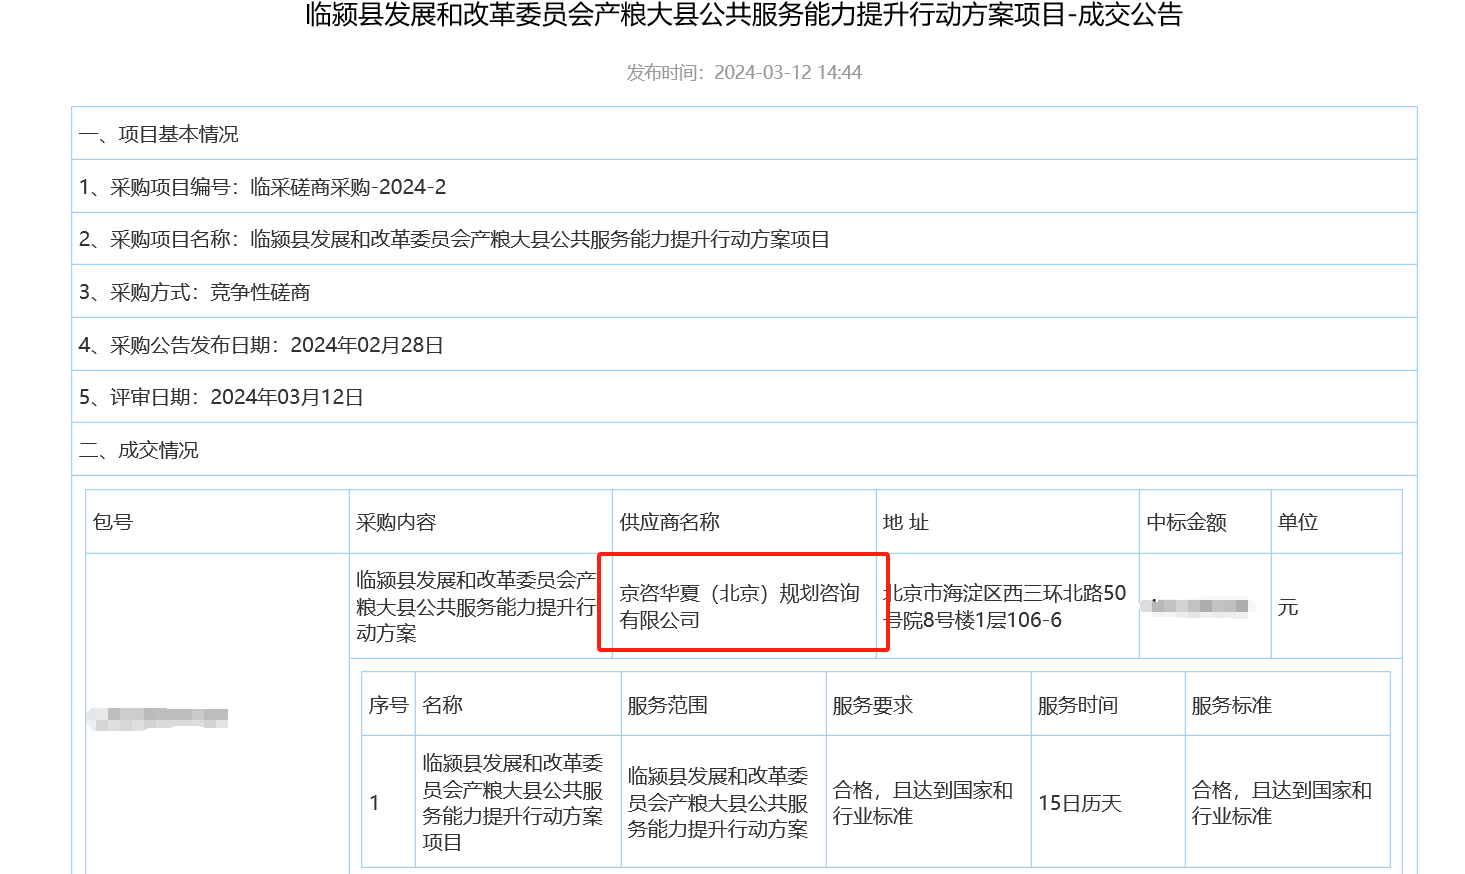Screen dimensions: 1465x874
Task: Click the 服务时间 column header
Action: tap(1108, 705)
